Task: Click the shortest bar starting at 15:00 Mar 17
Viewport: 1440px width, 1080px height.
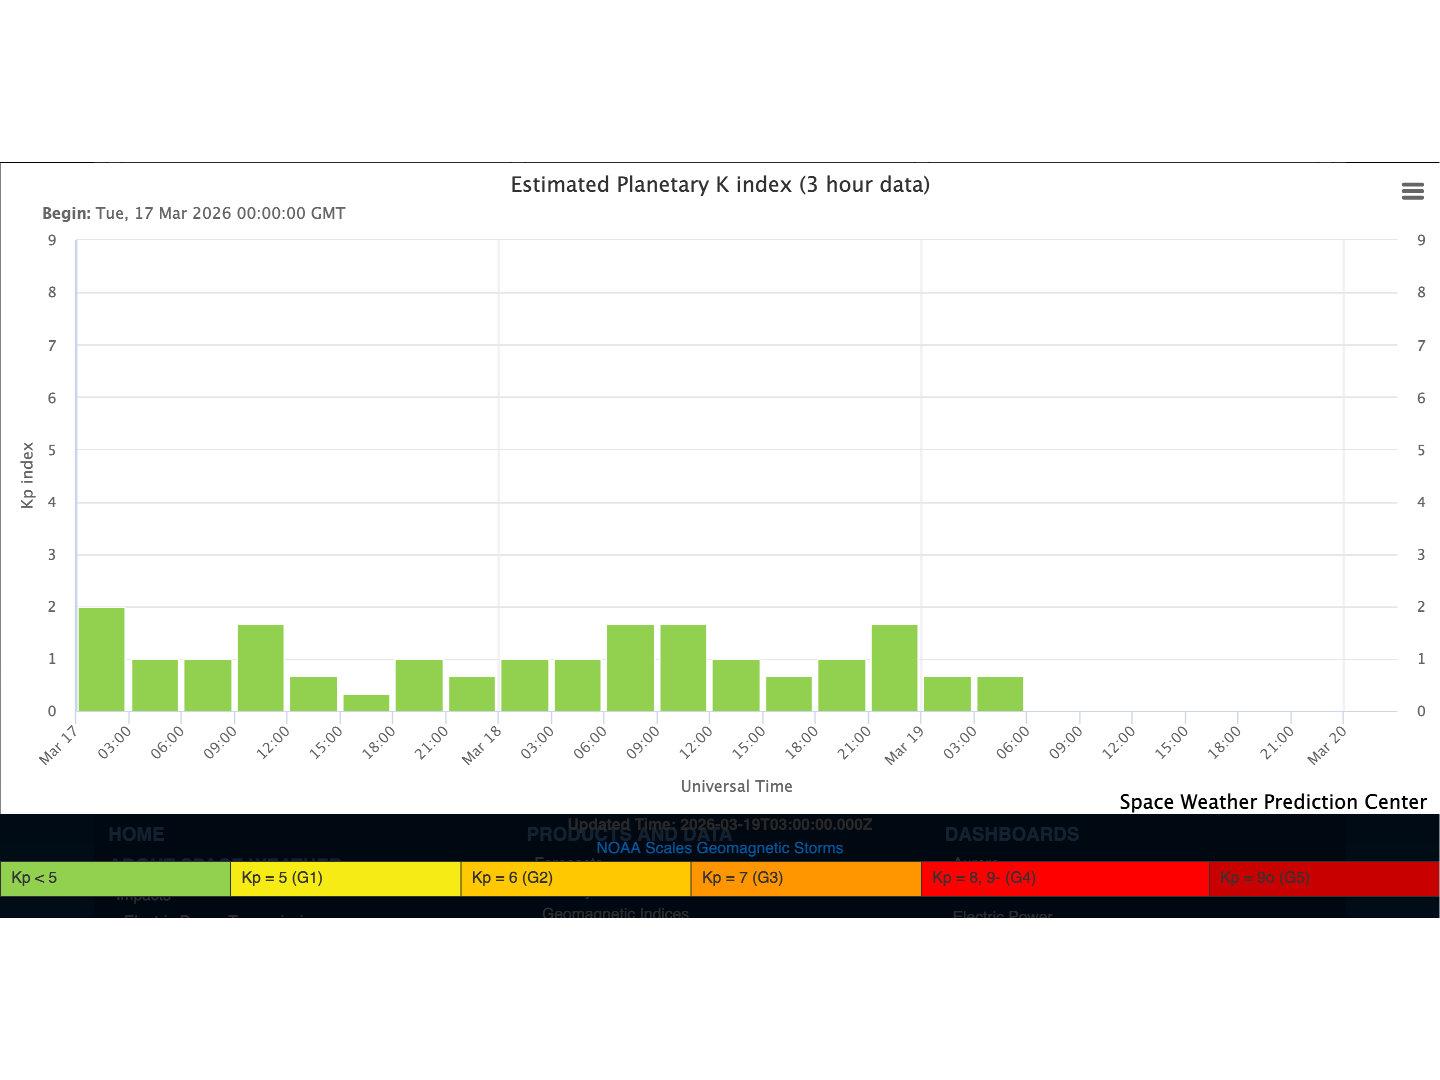Action: click(x=366, y=703)
